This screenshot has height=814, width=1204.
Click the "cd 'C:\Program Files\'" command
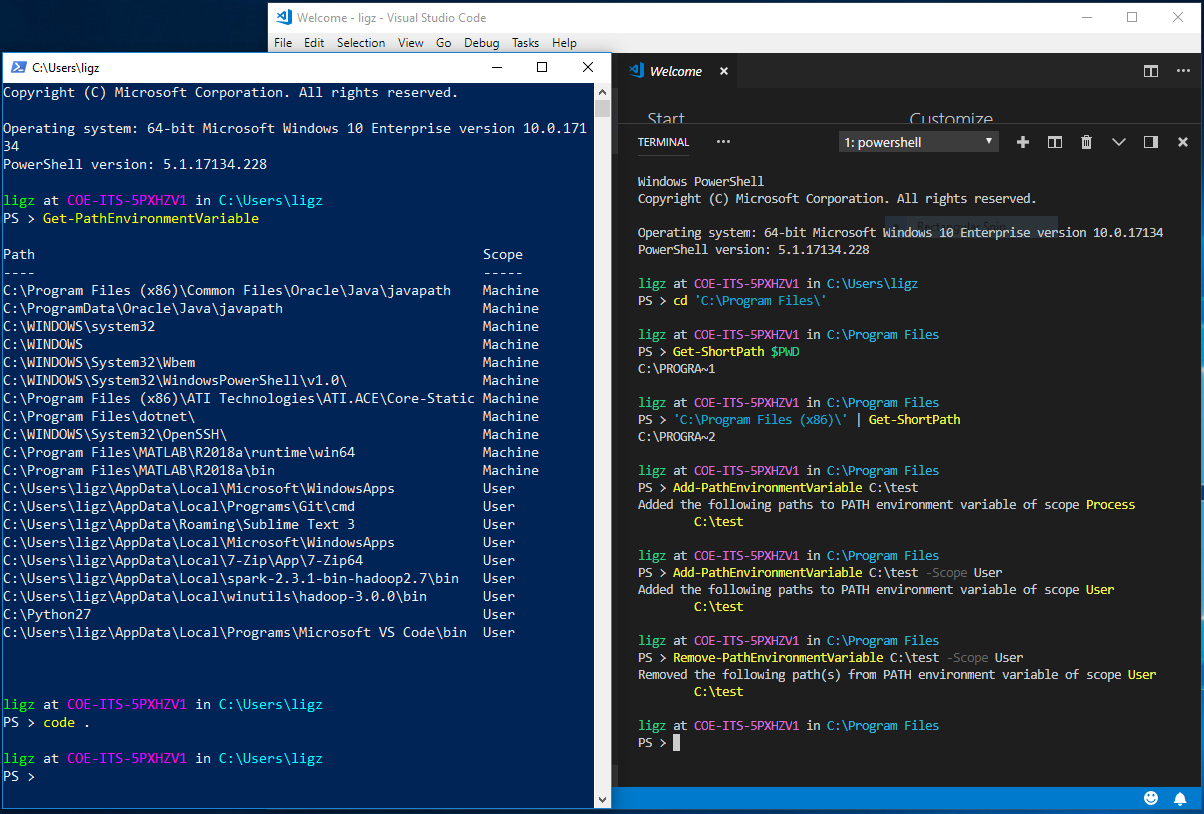[x=750, y=301]
